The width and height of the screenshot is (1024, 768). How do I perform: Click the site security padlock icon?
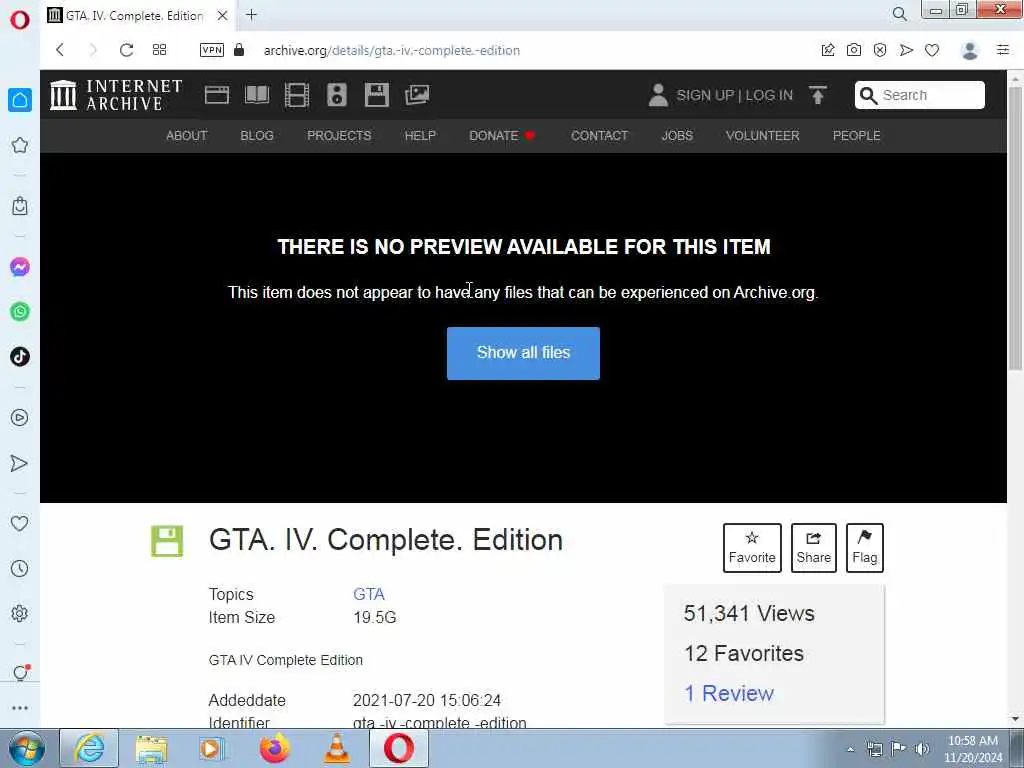click(239, 50)
